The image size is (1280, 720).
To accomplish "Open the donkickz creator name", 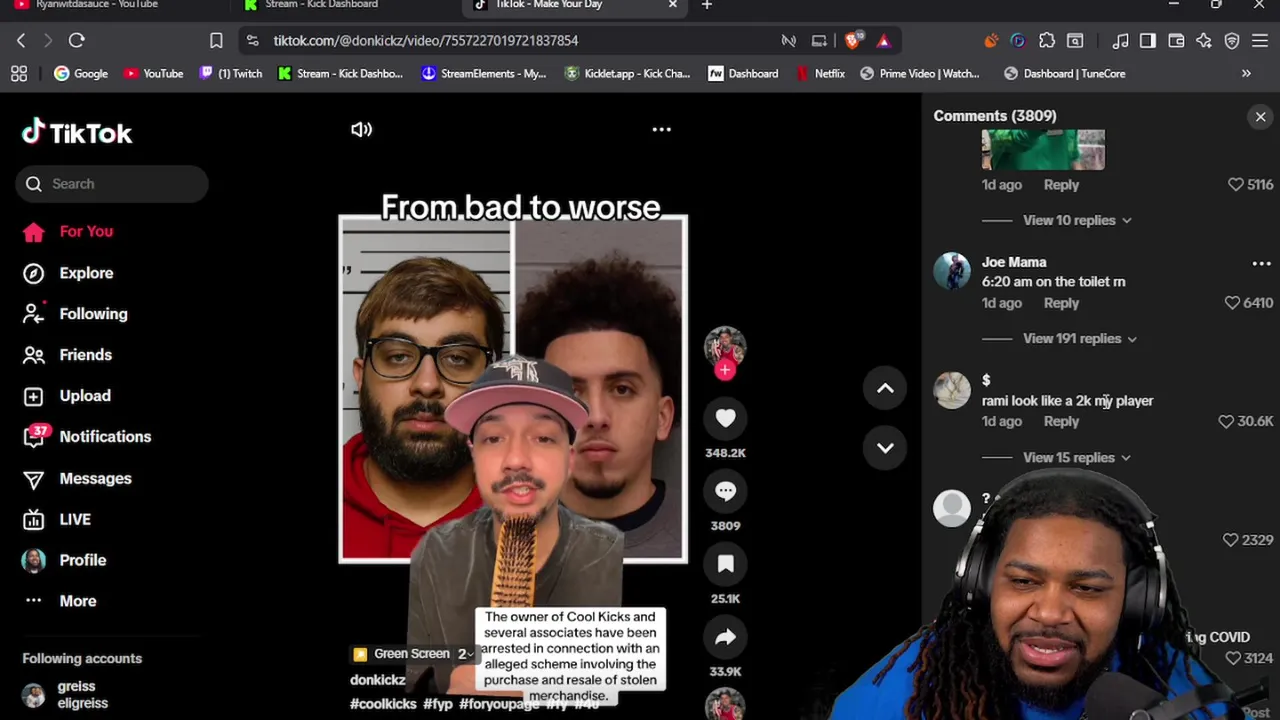I will (x=378, y=680).
